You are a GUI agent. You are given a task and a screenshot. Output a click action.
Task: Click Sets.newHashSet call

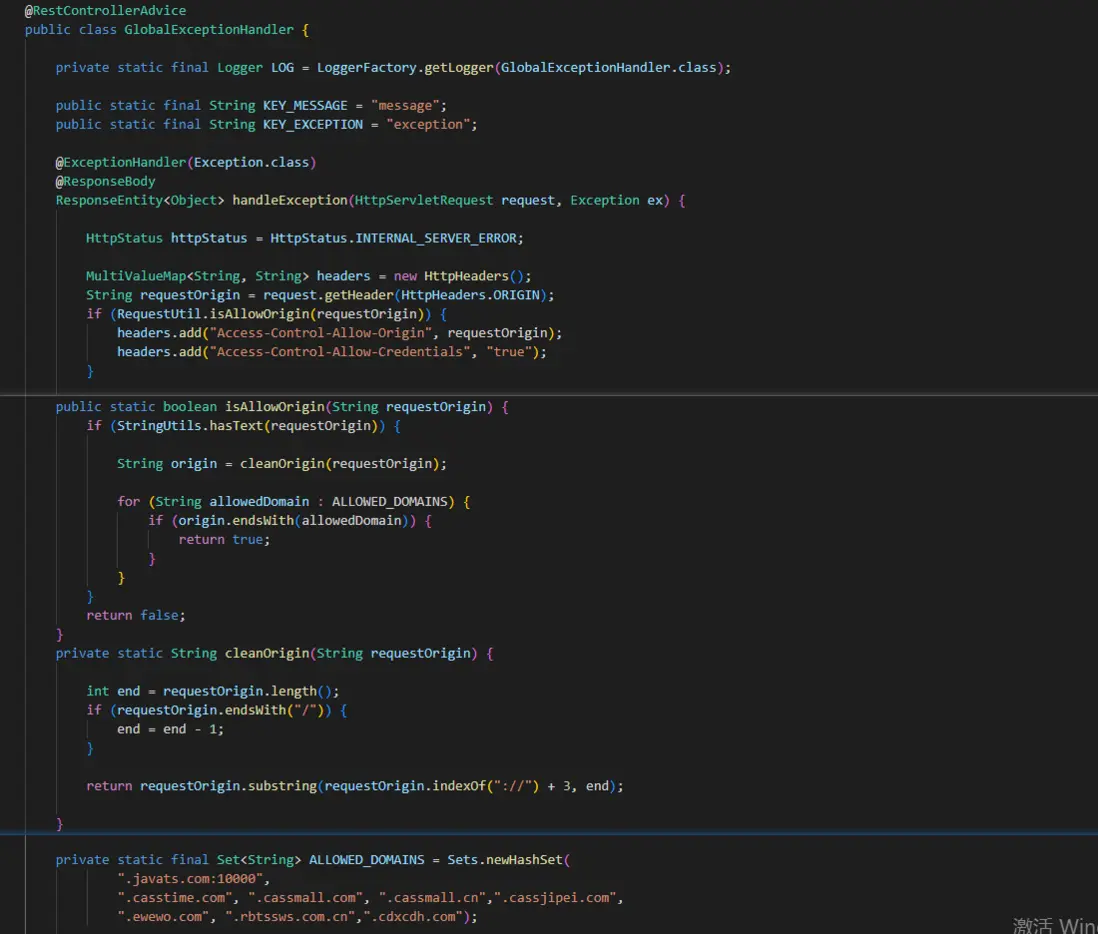pyautogui.click(x=505, y=858)
